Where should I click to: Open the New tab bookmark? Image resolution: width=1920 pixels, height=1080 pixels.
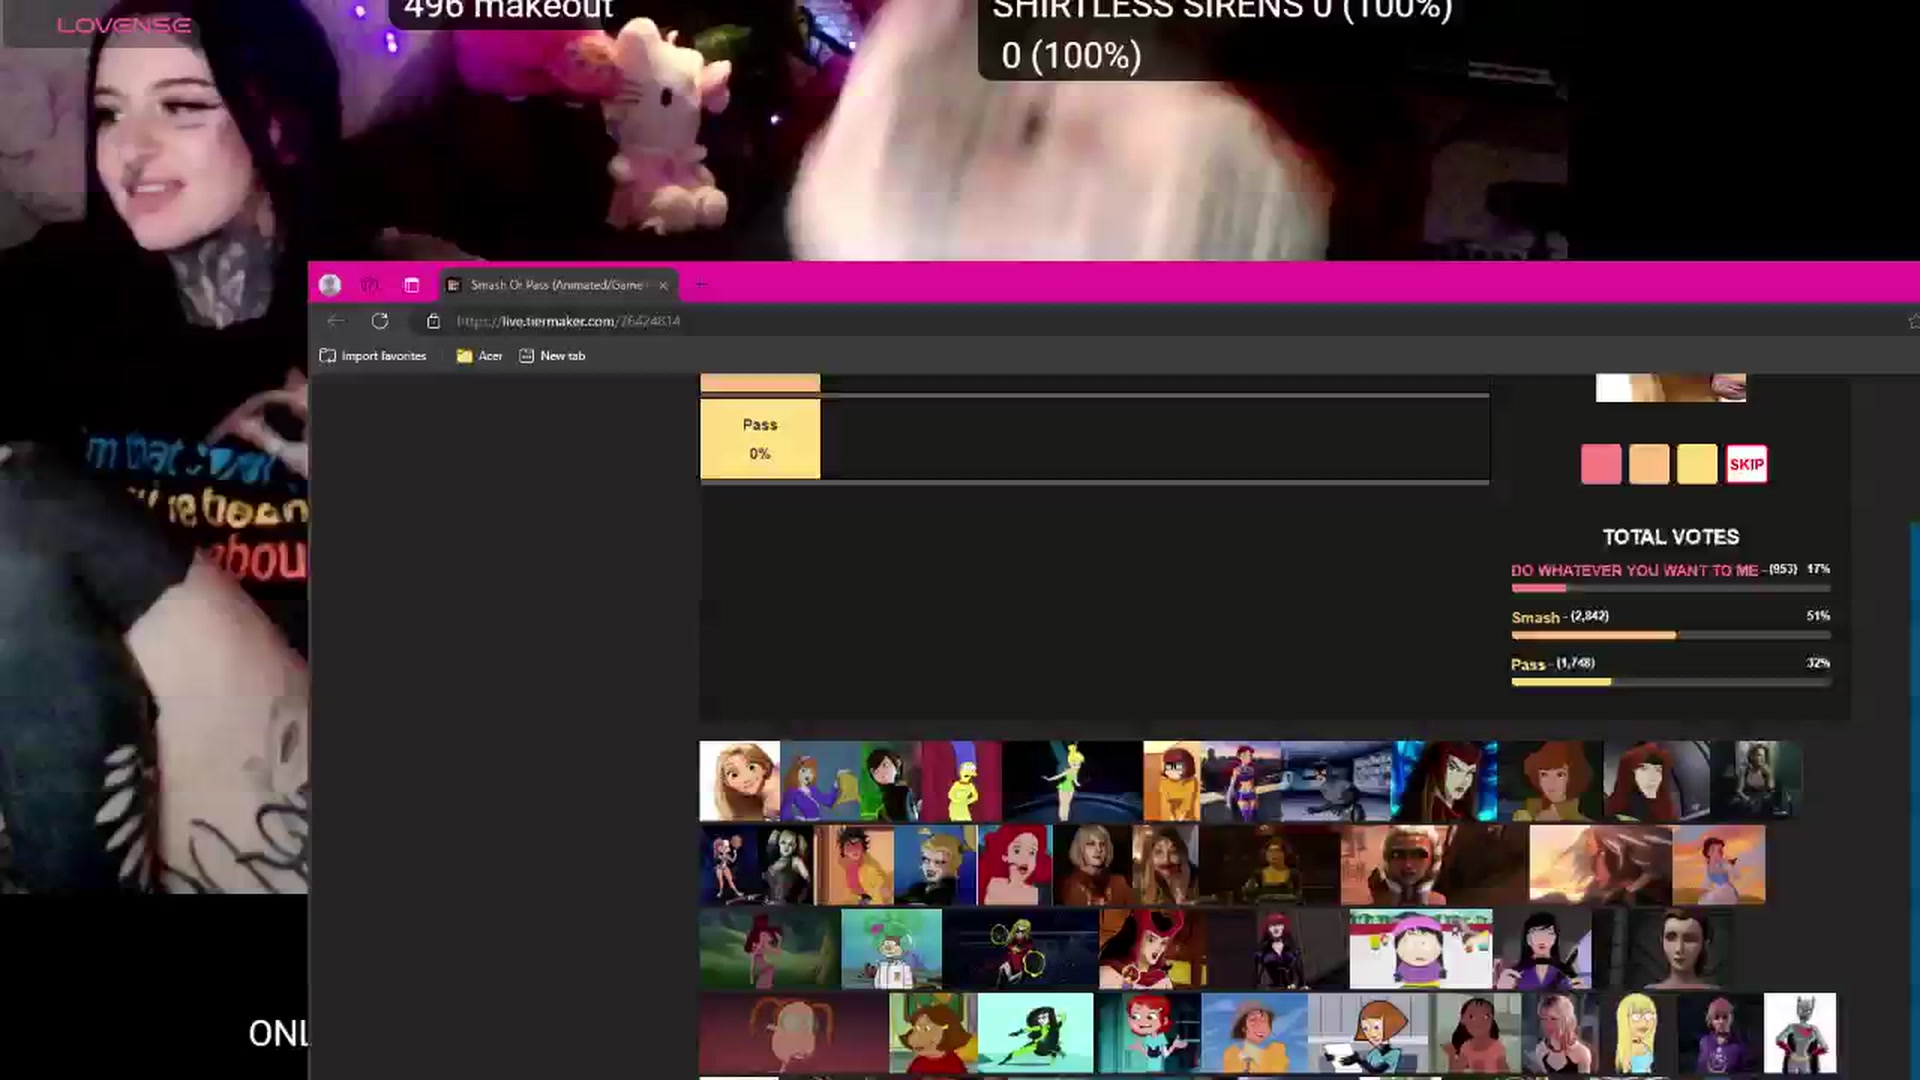[552, 356]
